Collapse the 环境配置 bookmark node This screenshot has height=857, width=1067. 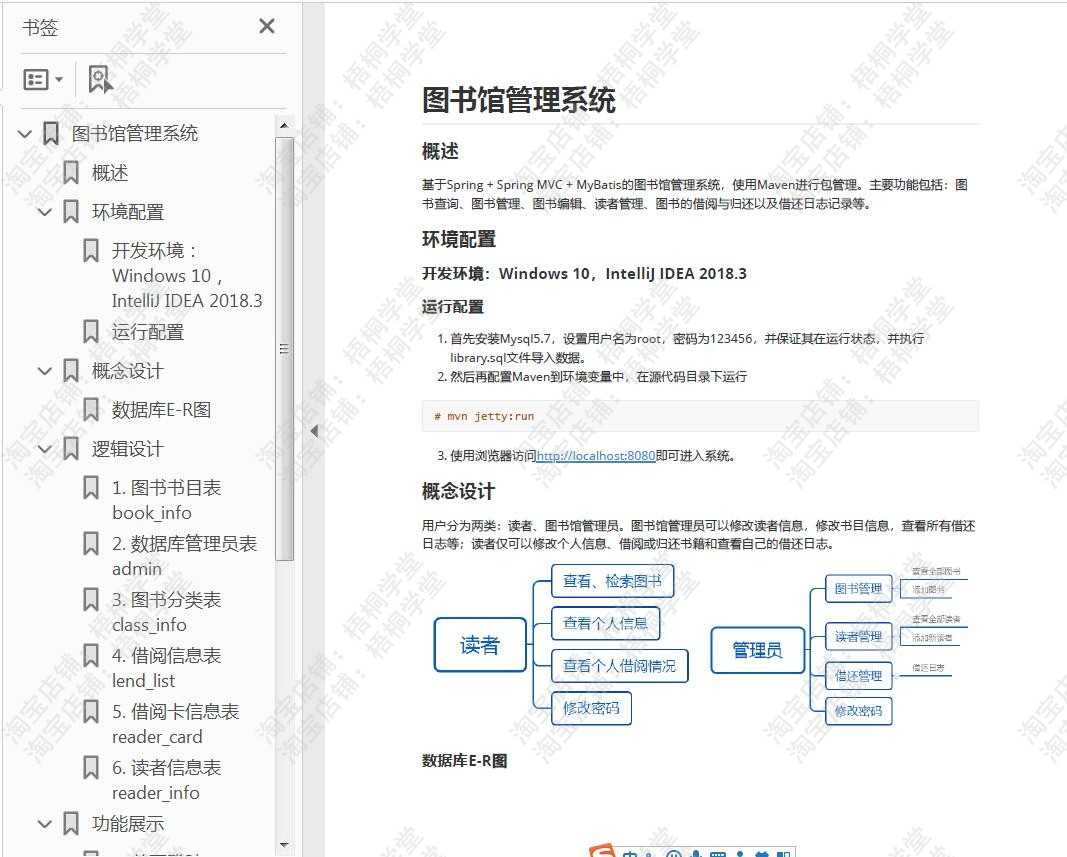pos(45,212)
